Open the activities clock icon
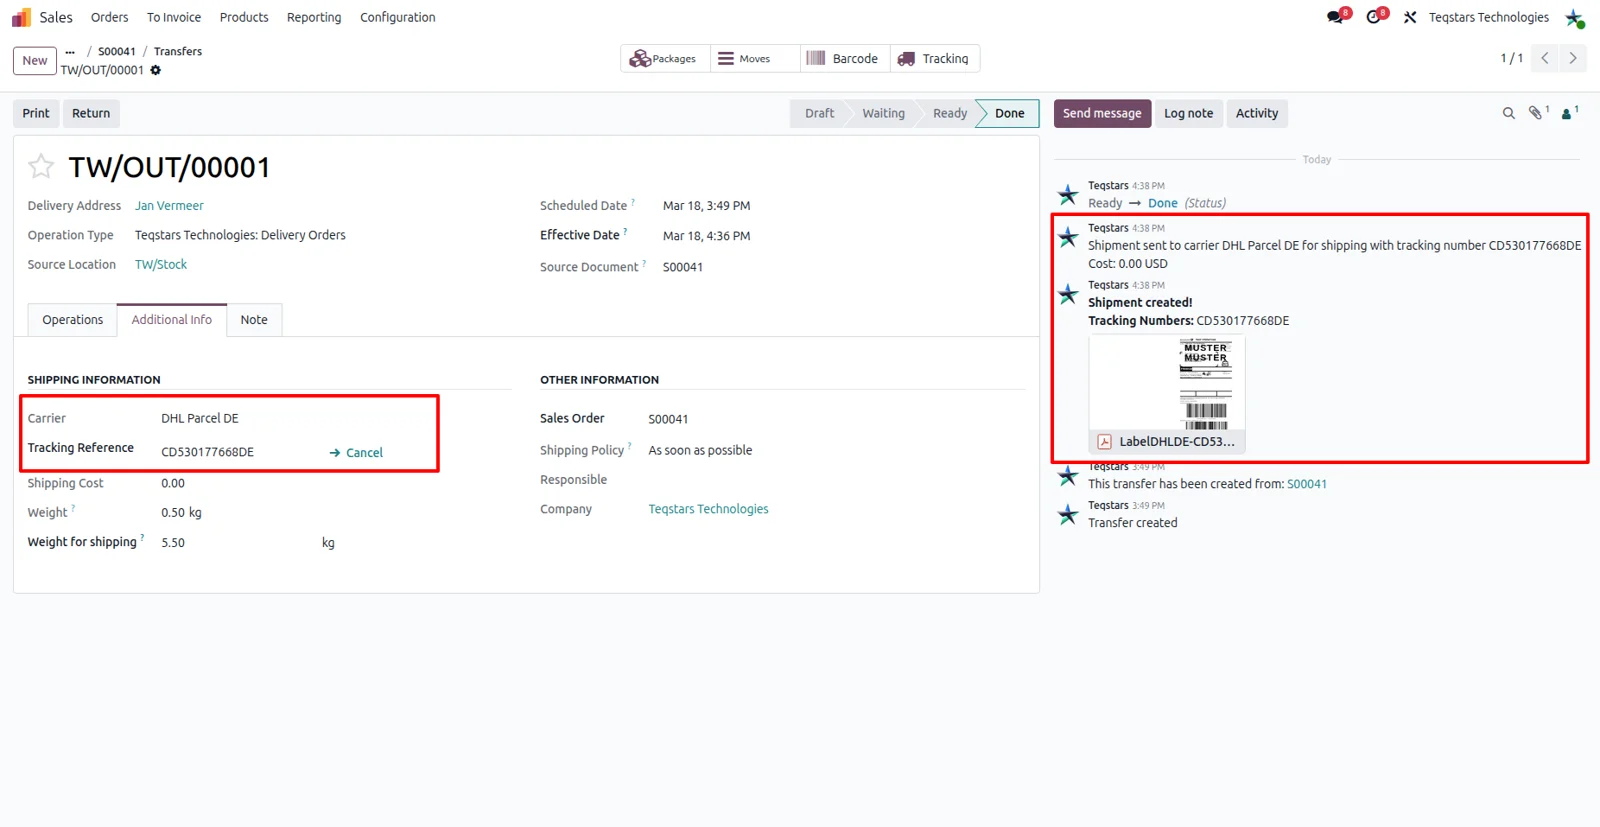This screenshot has width=1600, height=827. pyautogui.click(x=1374, y=17)
